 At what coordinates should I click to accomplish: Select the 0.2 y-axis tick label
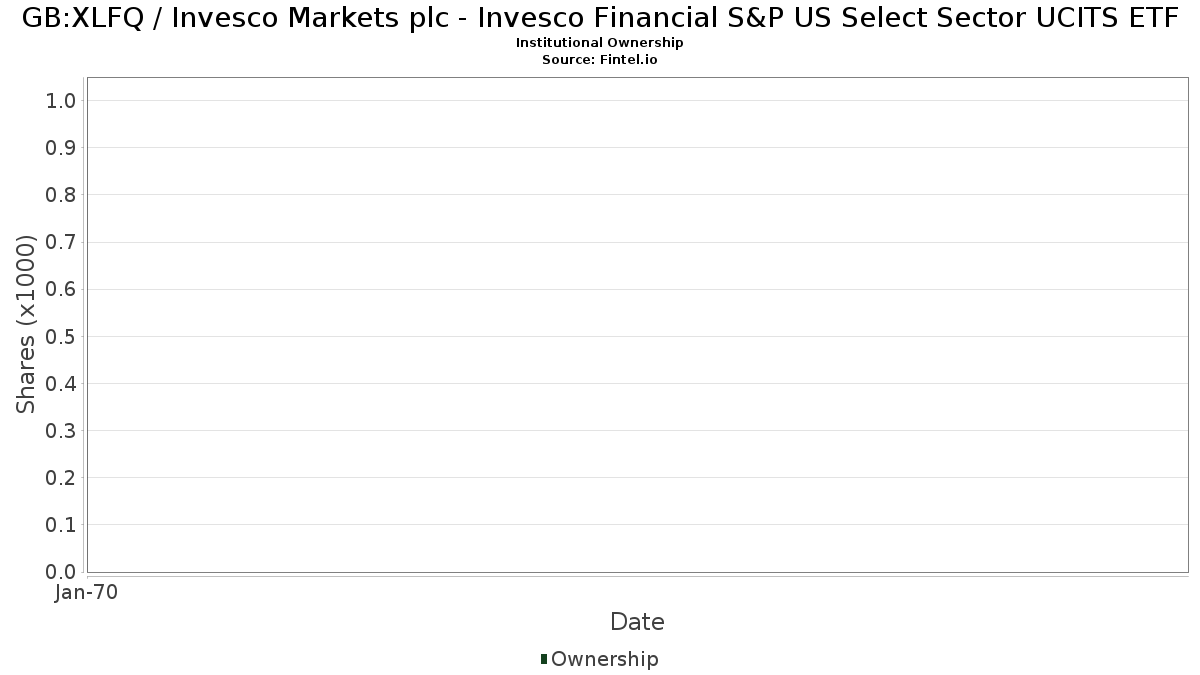[x=61, y=478]
